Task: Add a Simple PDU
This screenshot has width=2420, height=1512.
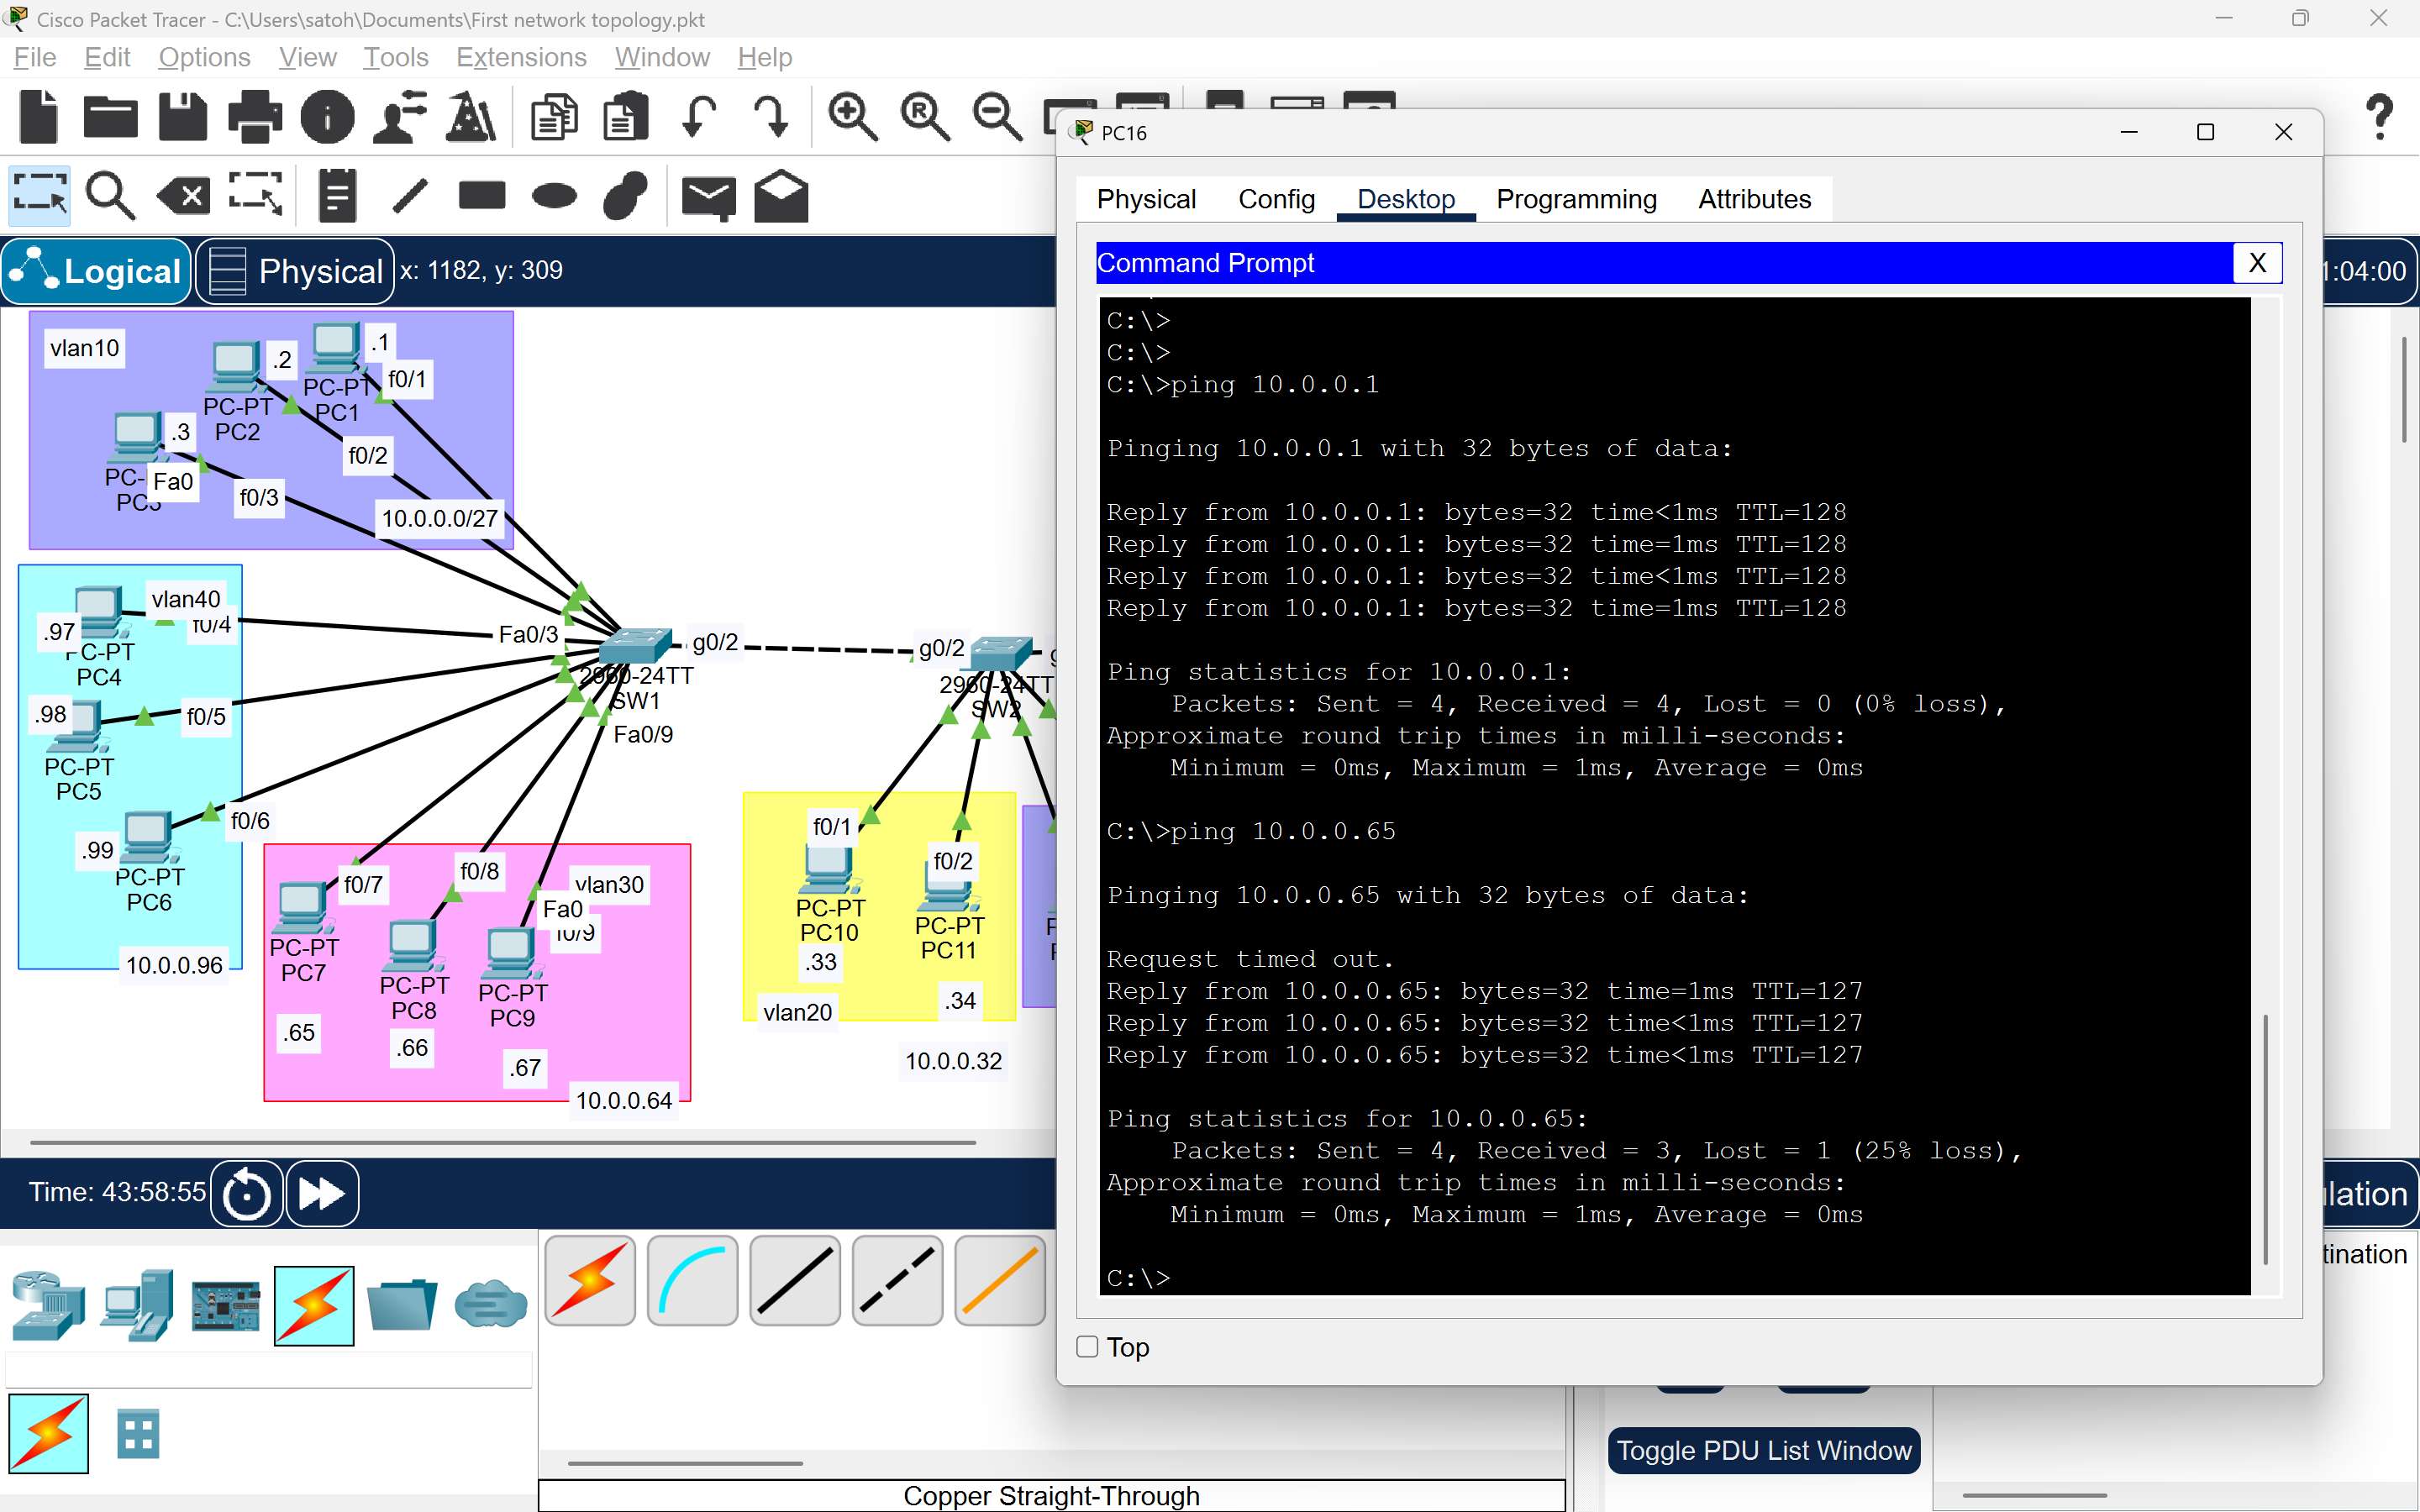Action: [709, 195]
